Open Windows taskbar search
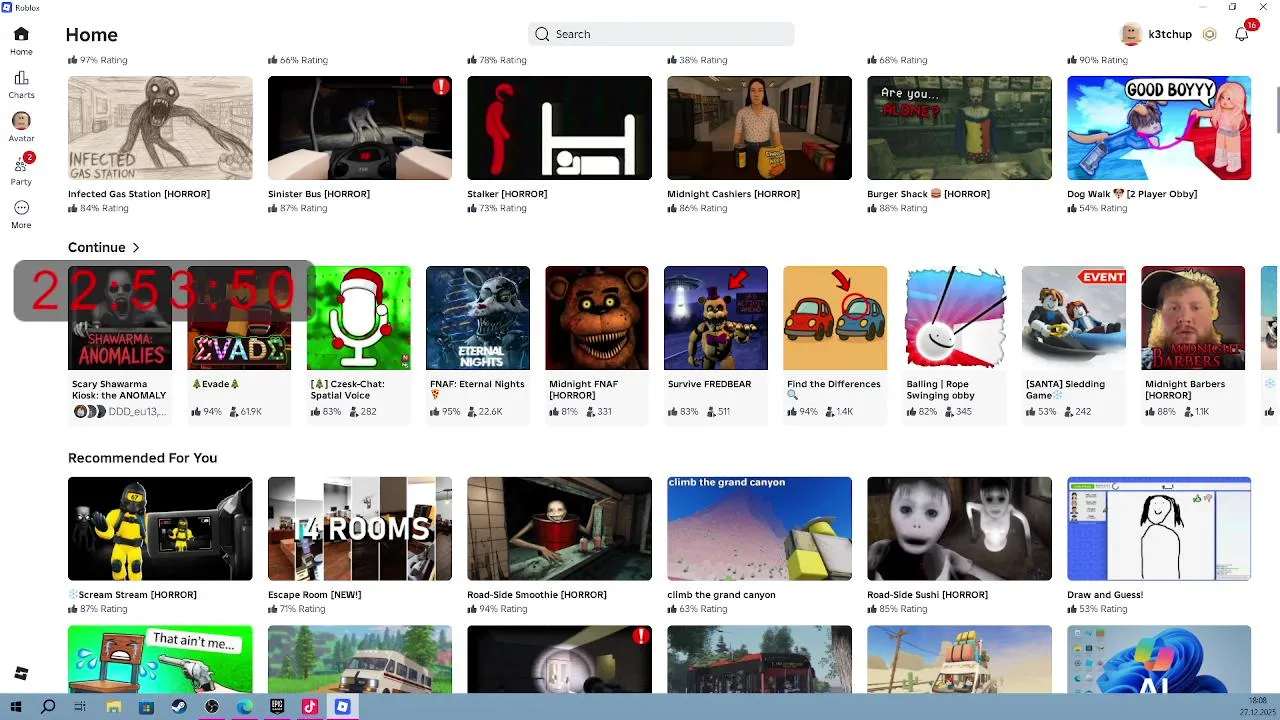The image size is (1280, 720). click(x=48, y=707)
